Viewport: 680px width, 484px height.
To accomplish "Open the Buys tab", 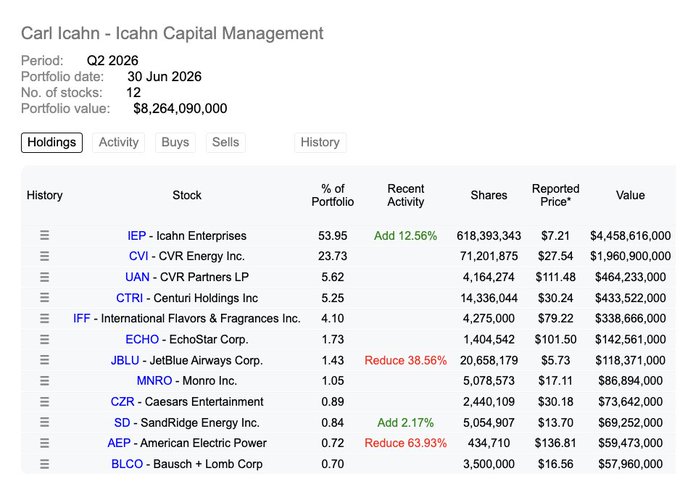I will [x=175, y=142].
